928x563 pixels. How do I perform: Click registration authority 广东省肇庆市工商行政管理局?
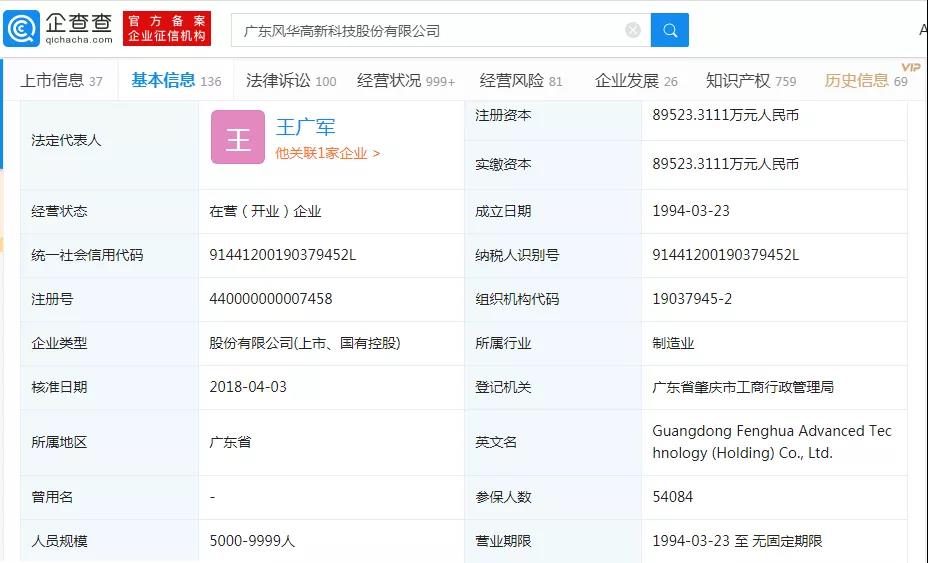coord(743,387)
